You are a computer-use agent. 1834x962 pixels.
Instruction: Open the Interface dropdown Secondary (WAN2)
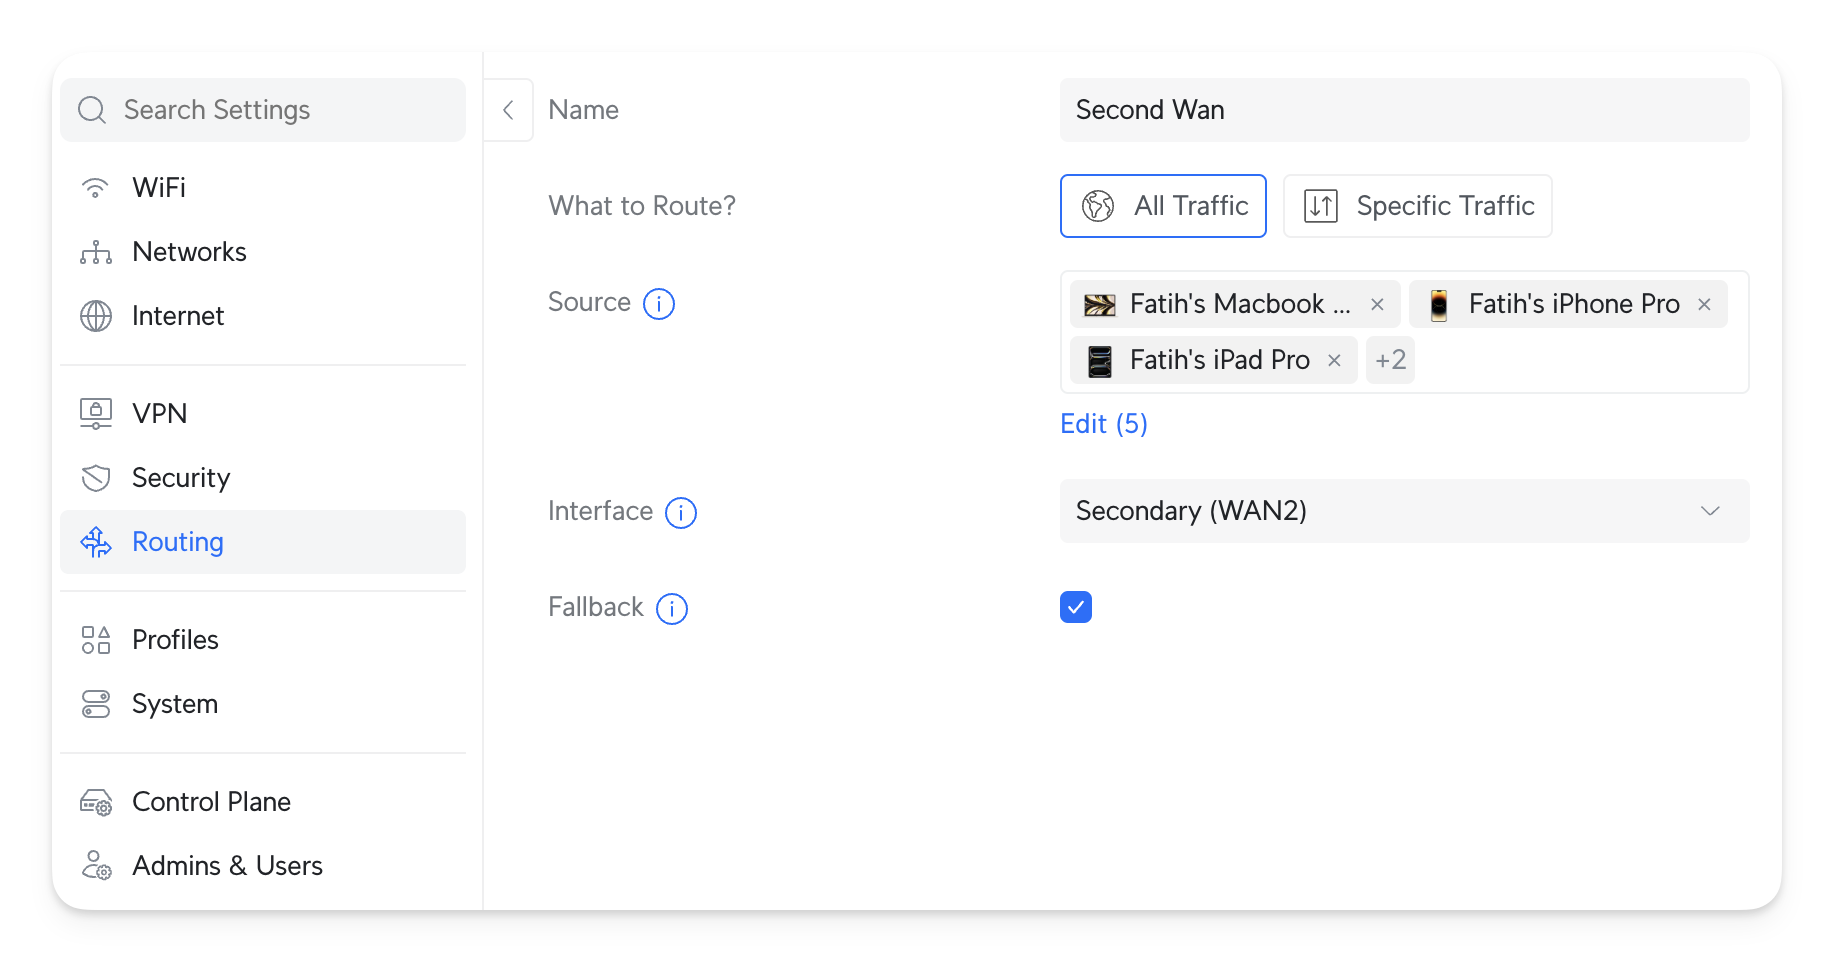pos(1404,511)
